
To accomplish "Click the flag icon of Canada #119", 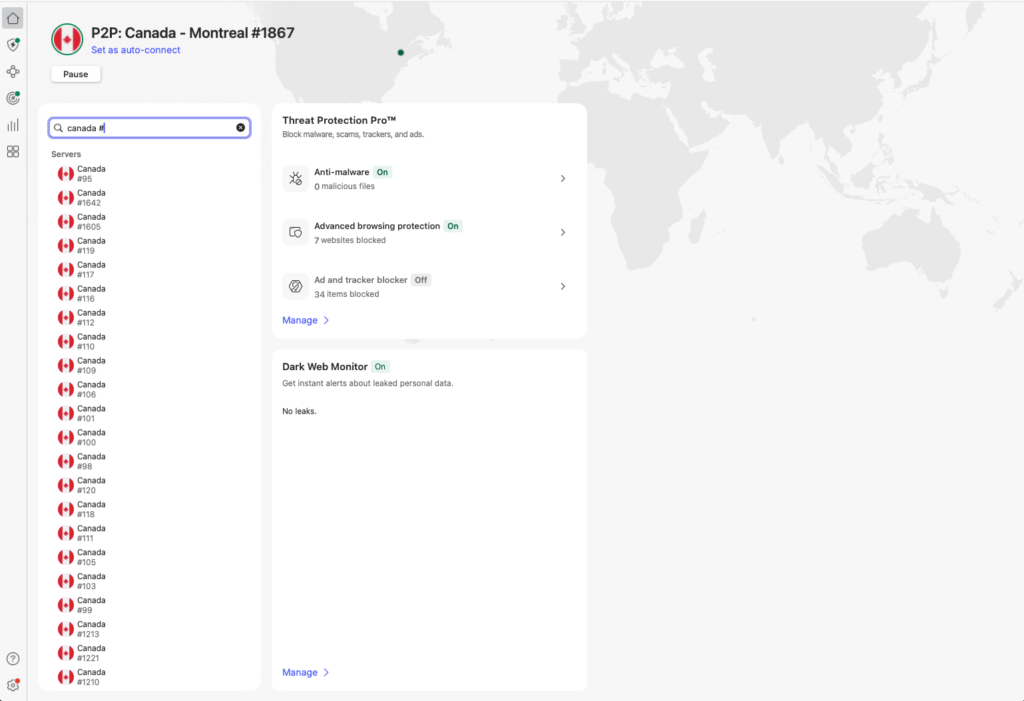I will [x=65, y=246].
